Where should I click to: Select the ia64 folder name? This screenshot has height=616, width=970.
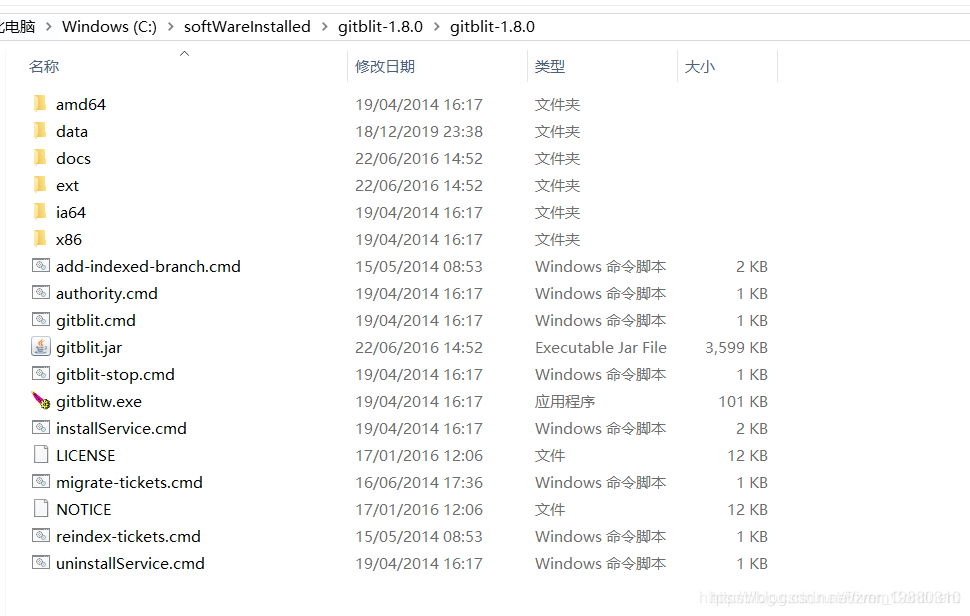coord(71,213)
